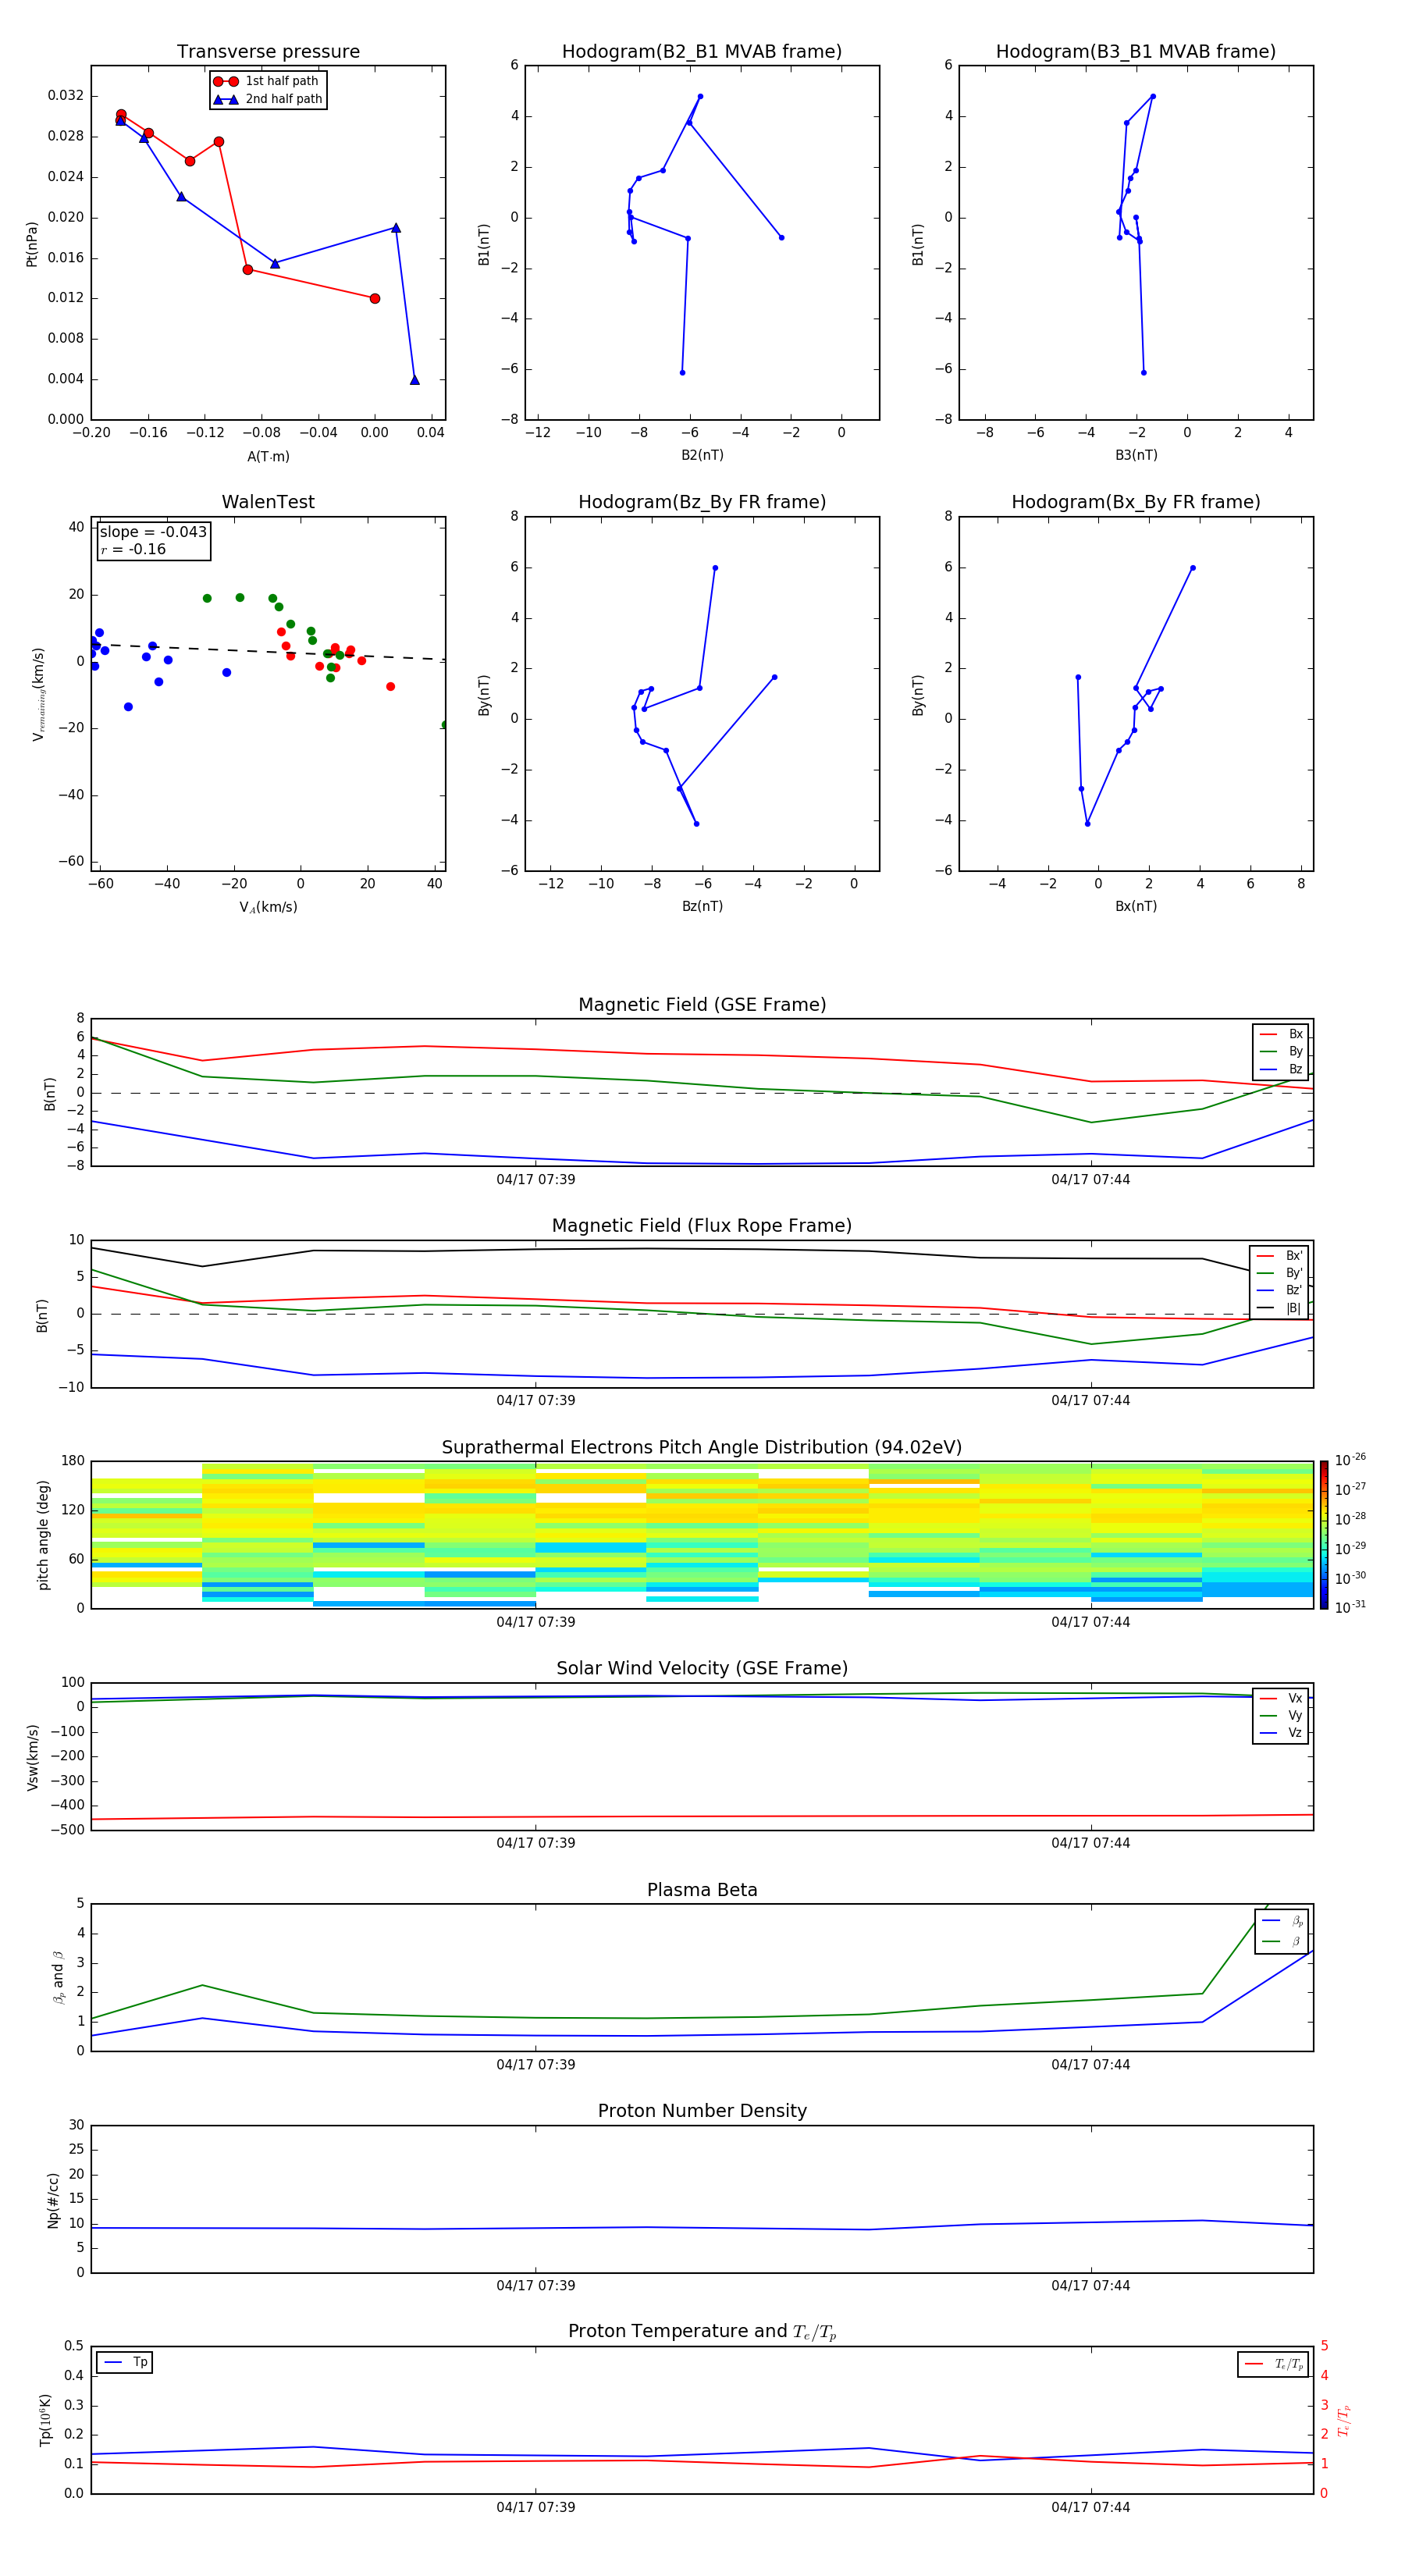Click the 'Hodogram(Bx_By FR frame)' title
1405x2576 pixels.
[x=1136, y=502]
